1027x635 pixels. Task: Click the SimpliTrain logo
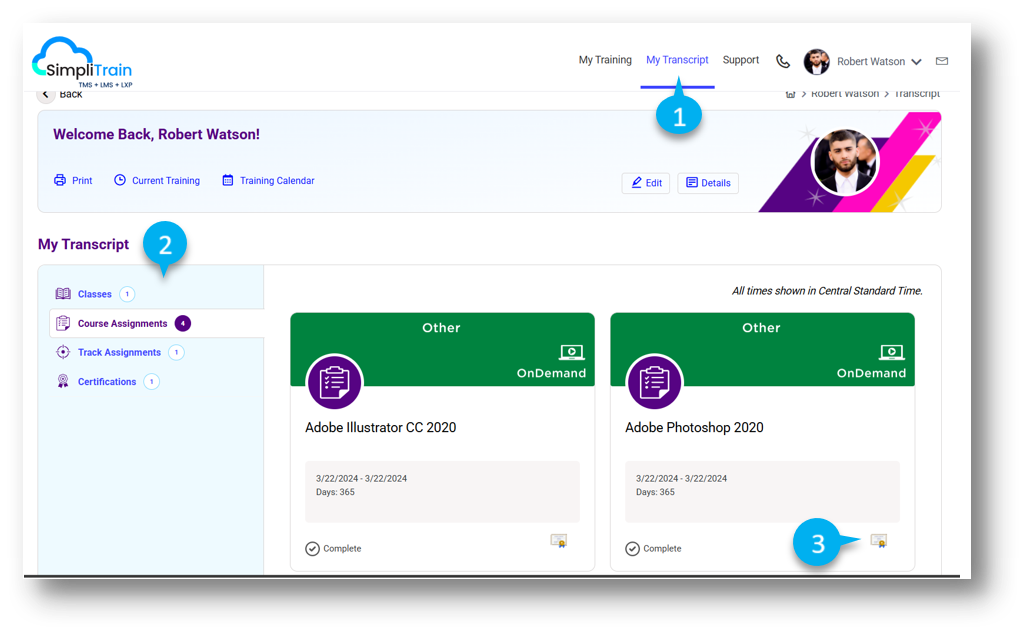pos(82,61)
